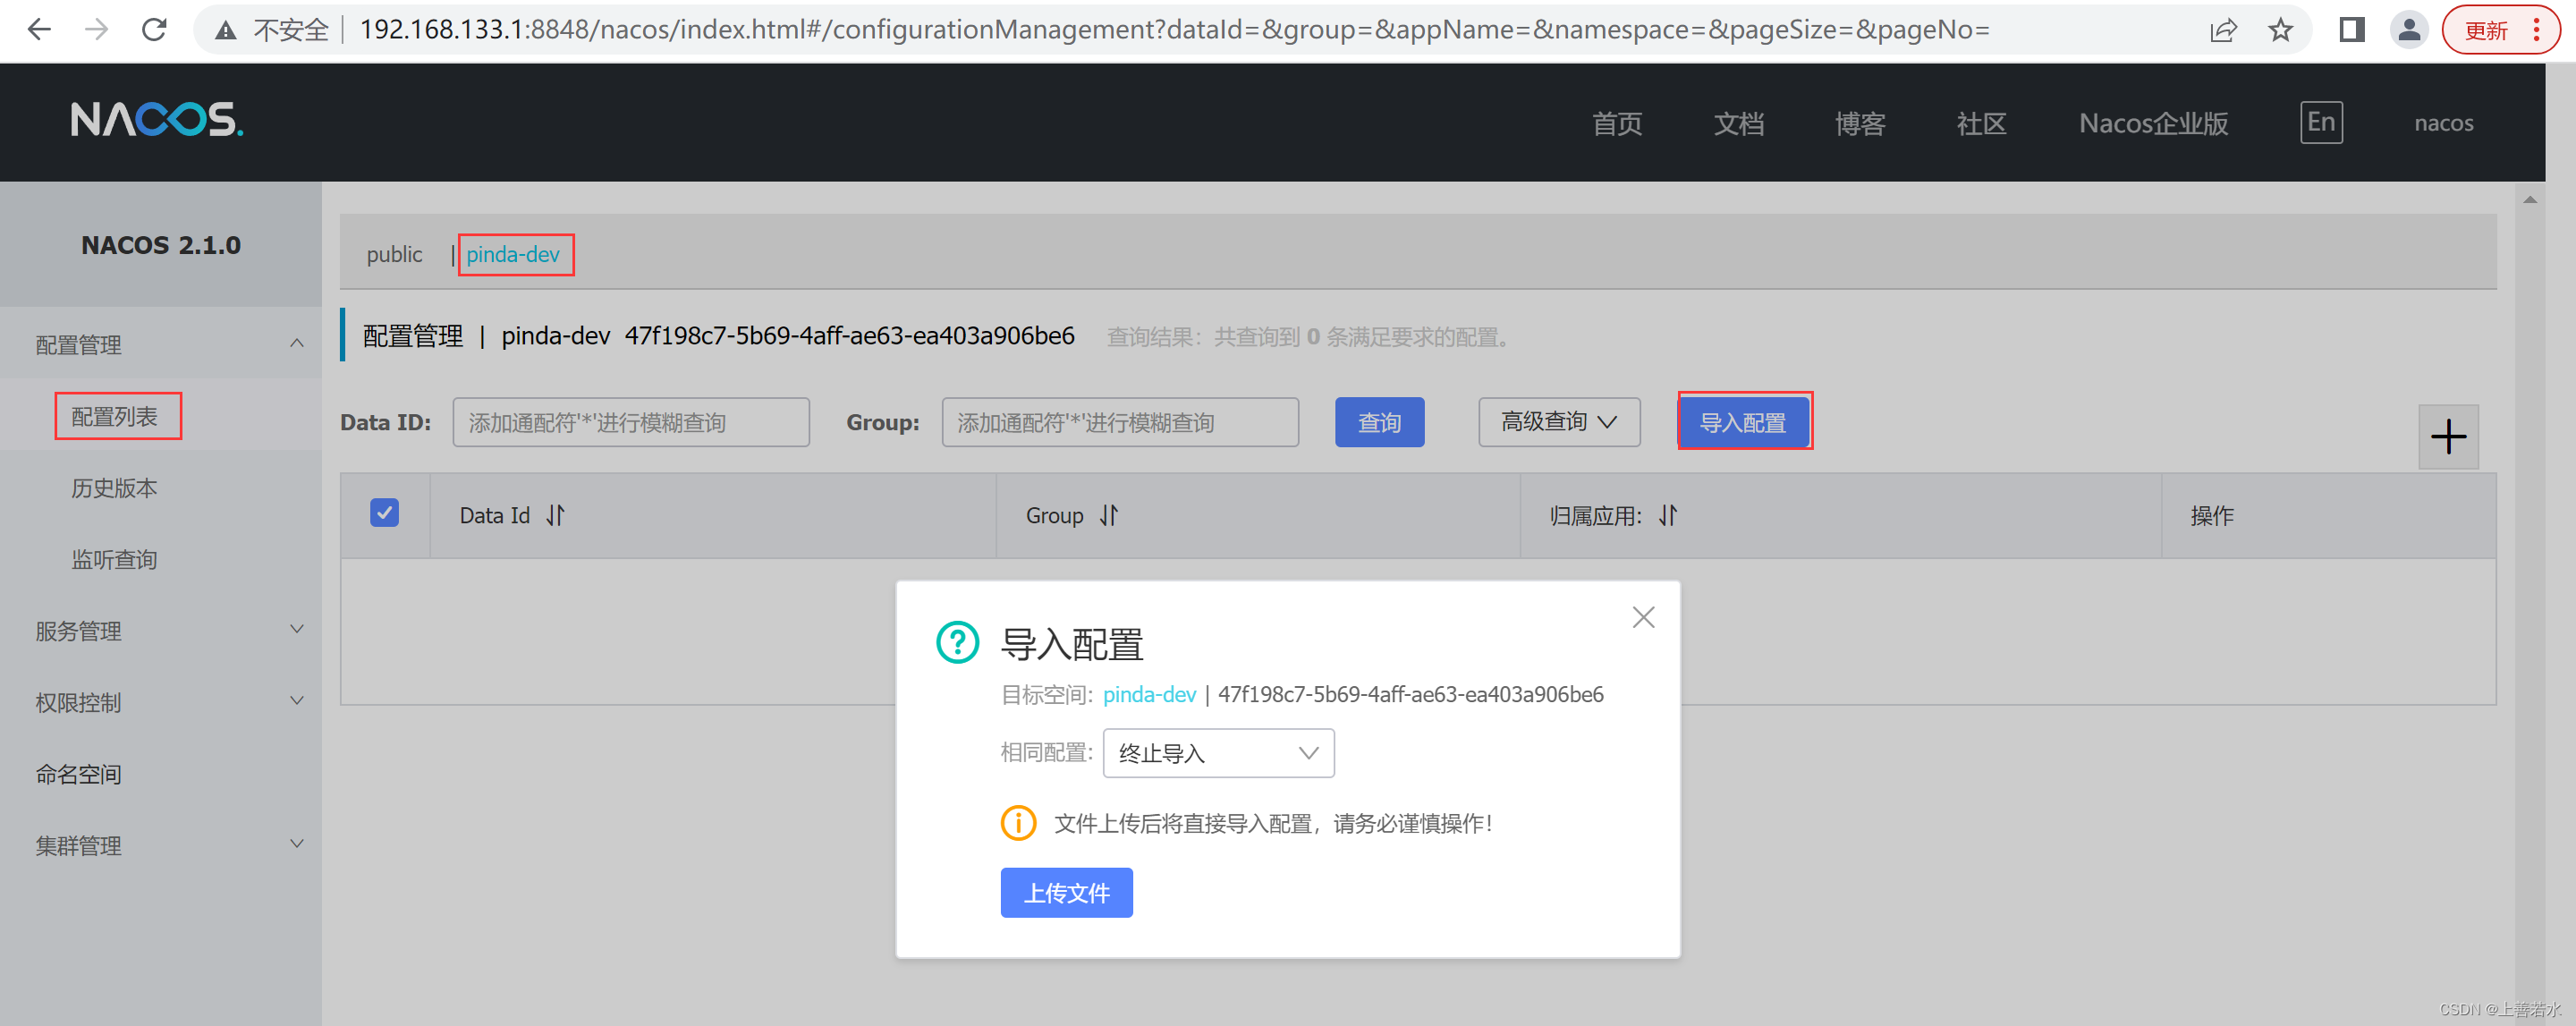Switch to the public namespace tab
The height and width of the screenshot is (1026, 2576).
(x=394, y=254)
